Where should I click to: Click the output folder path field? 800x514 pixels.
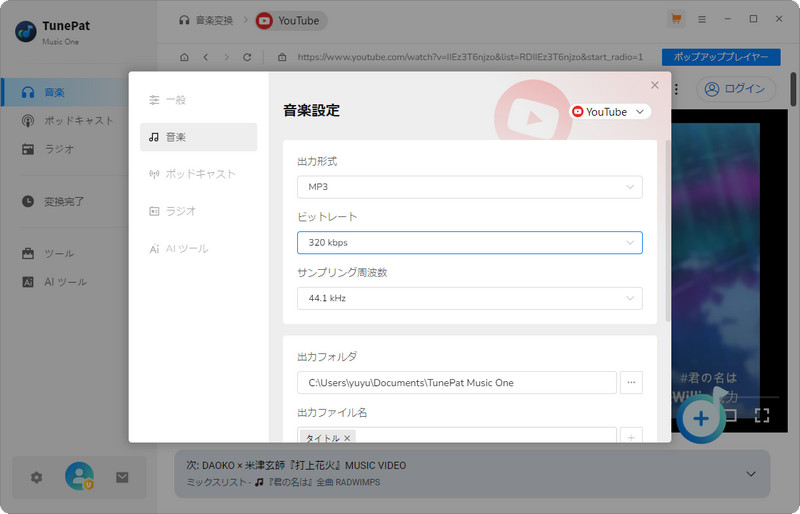click(x=457, y=382)
